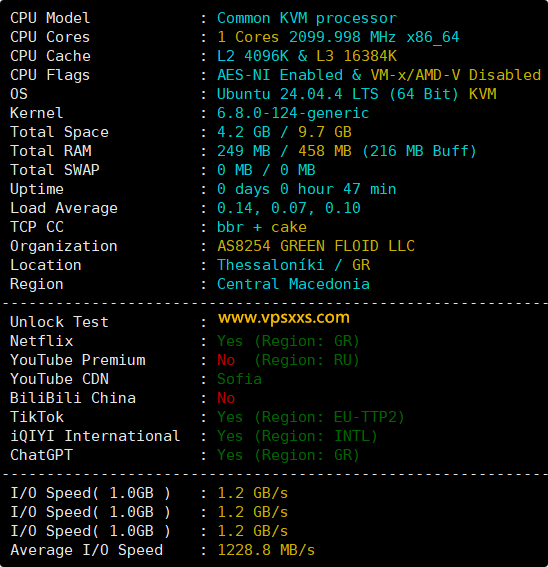Click the CPU Cache value L2 4096K & L3 16384K
Viewport: 548px width, 567px height.
(307, 56)
